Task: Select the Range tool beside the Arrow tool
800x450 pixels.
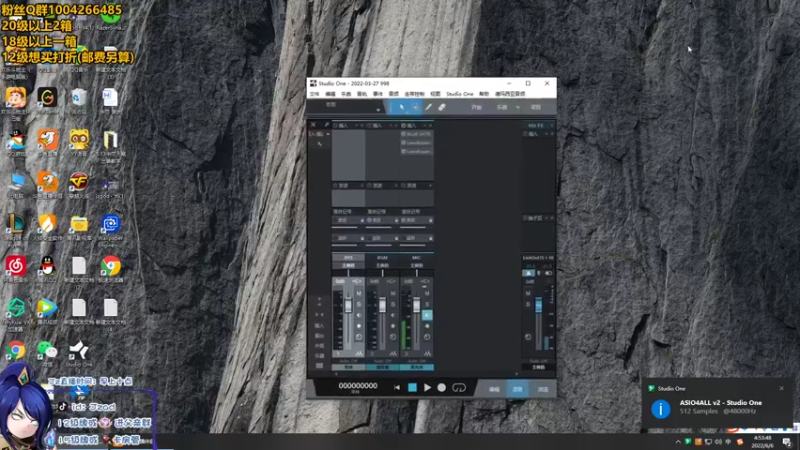Action: 415,107
